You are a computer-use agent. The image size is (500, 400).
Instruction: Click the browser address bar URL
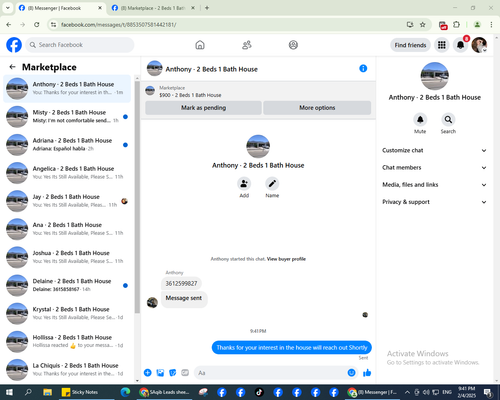click(119, 25)
